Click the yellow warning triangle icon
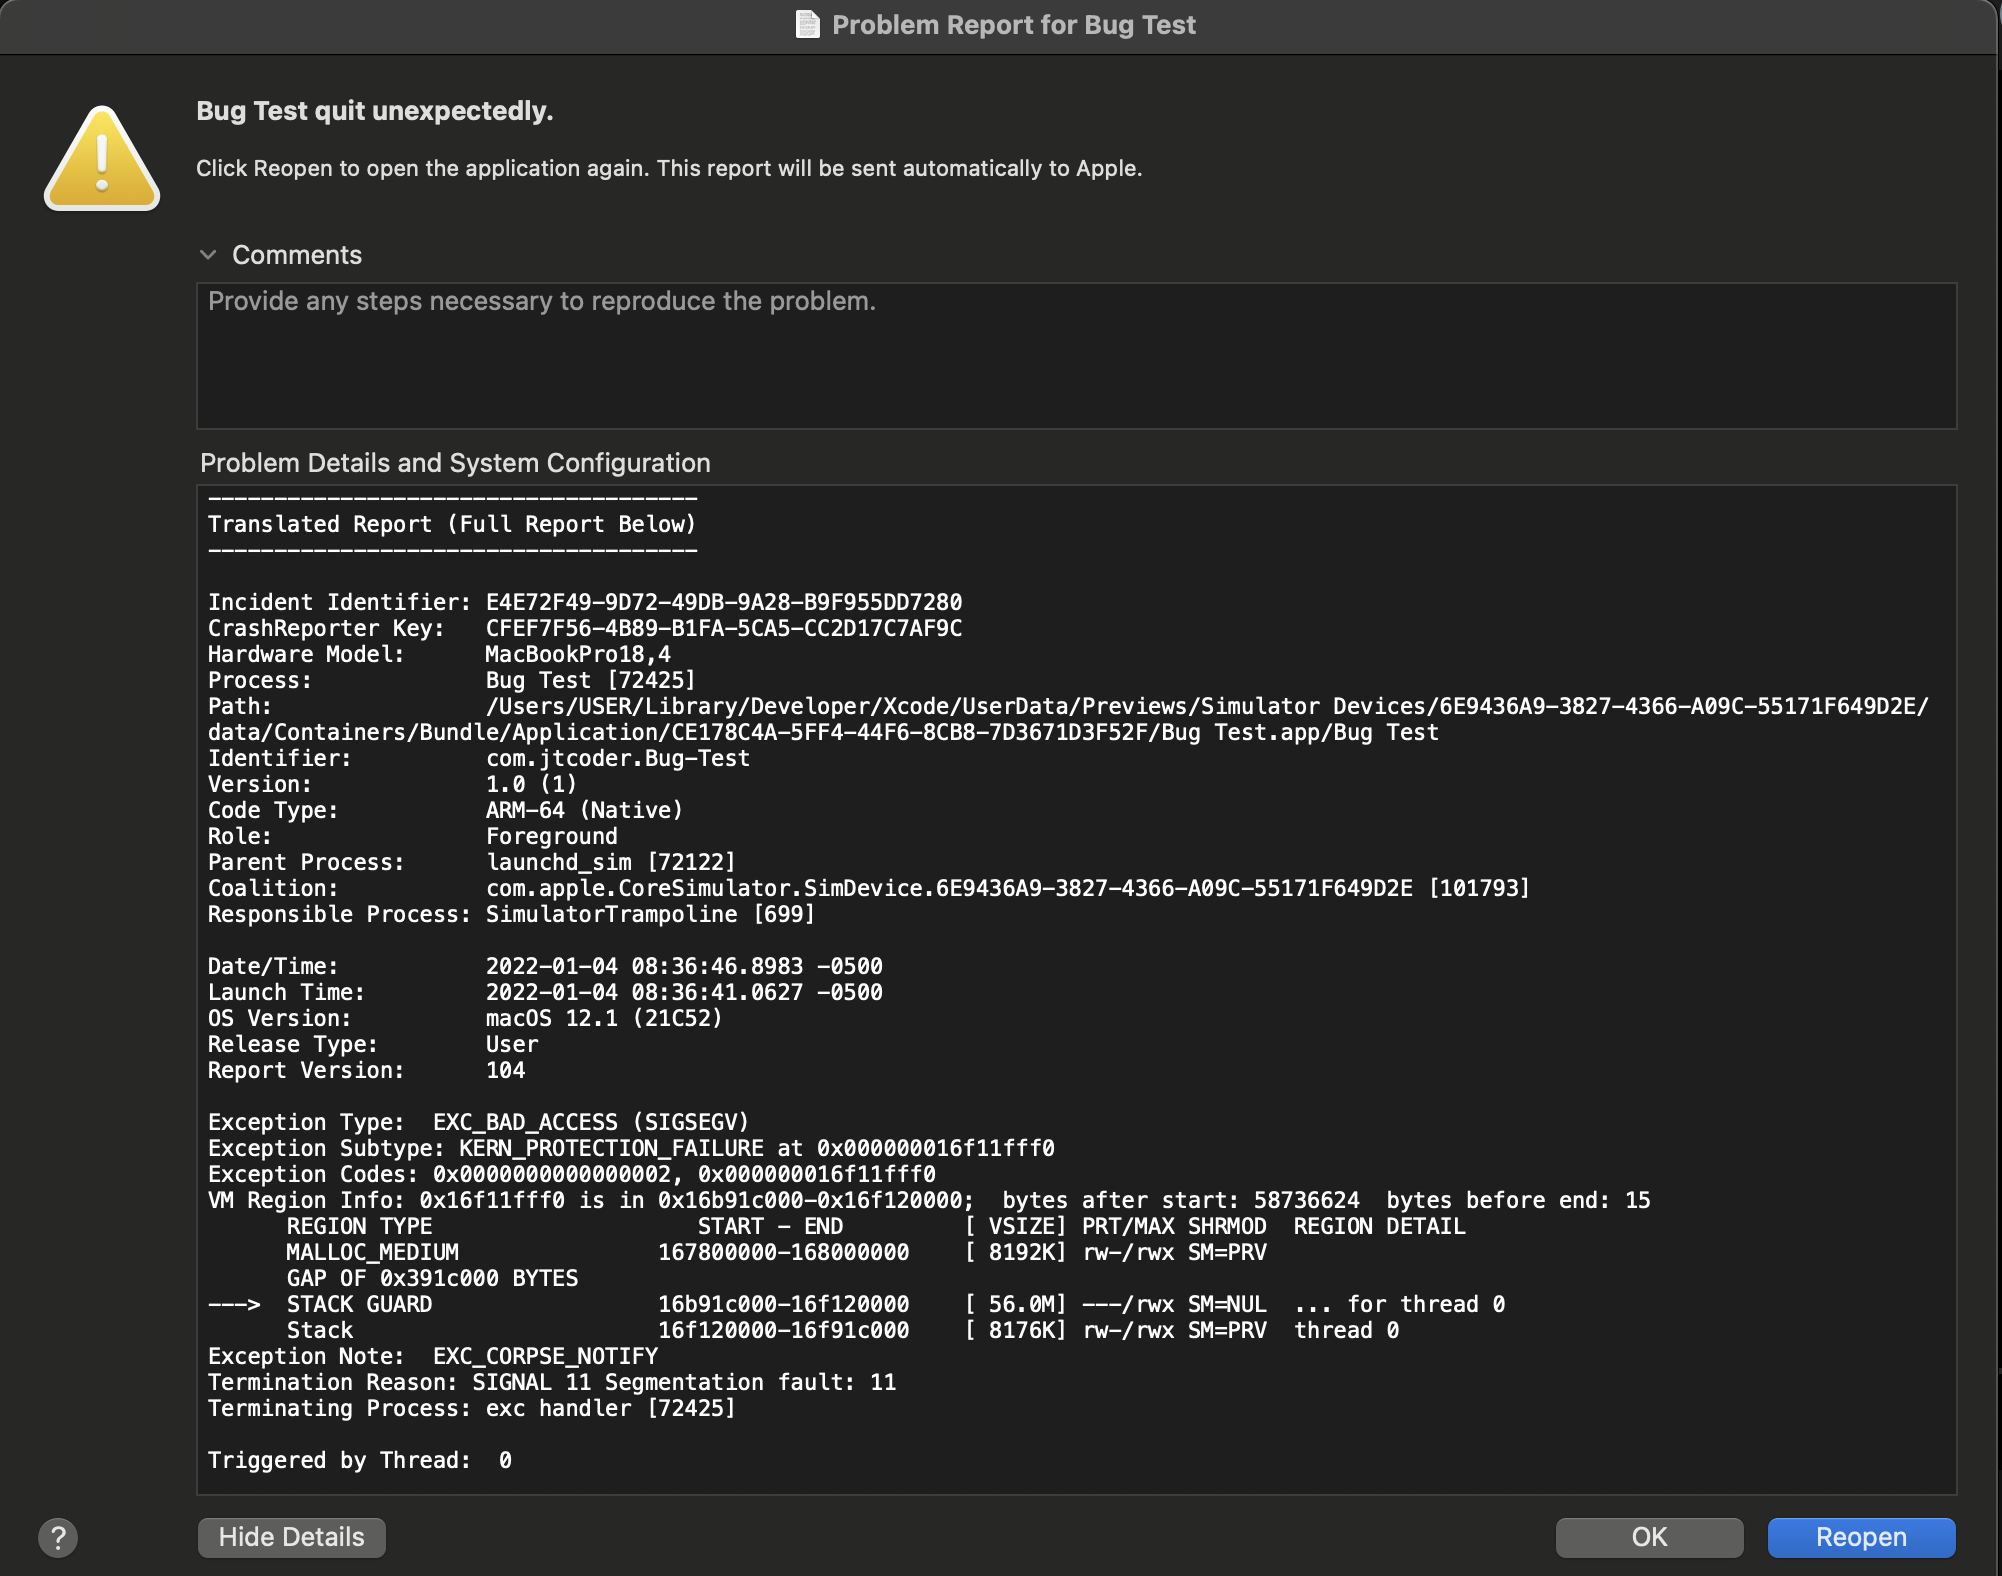2002x1576 pixels. (102, 161)
